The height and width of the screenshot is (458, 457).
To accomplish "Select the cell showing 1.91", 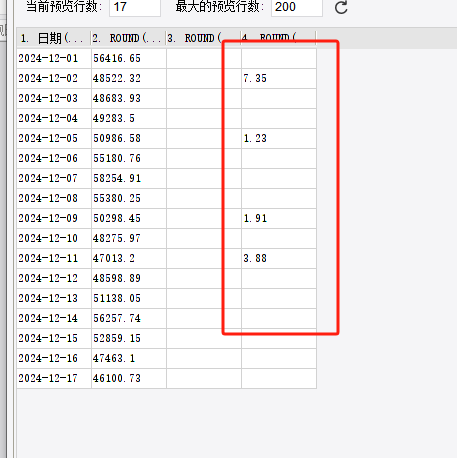I will [x=279, y=218].
